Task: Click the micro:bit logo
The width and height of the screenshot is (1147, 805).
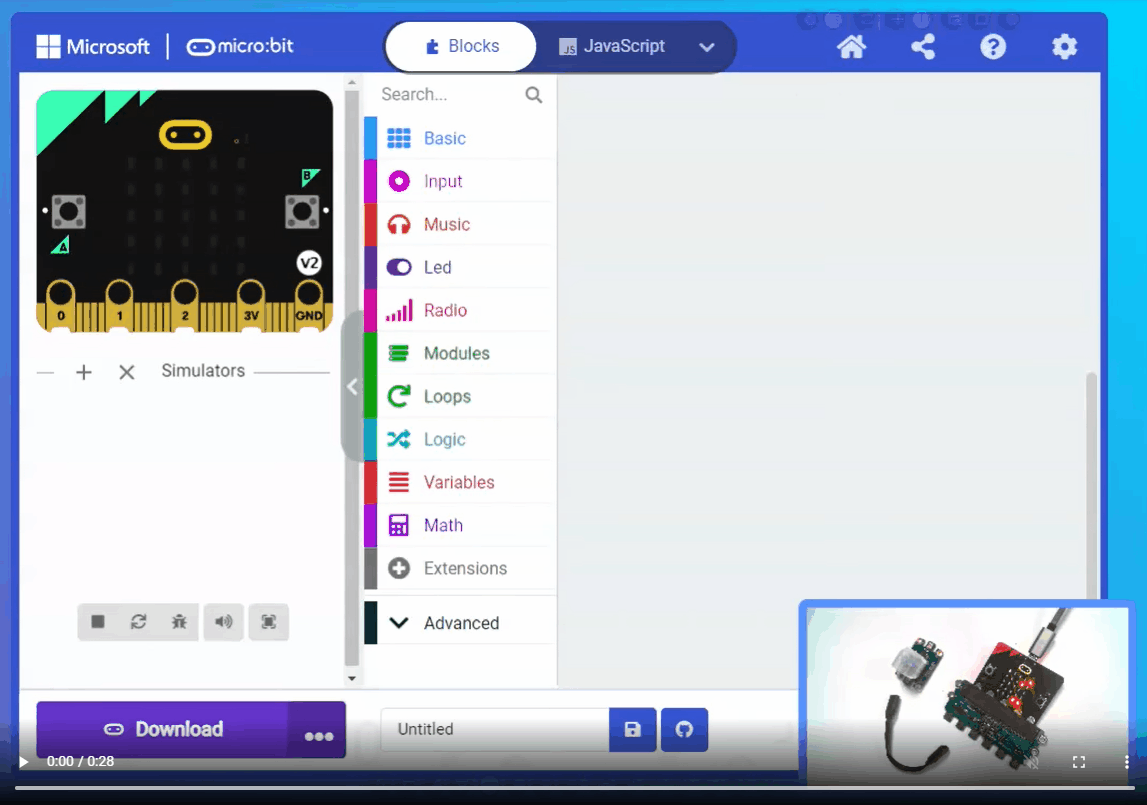Action: 240,46
